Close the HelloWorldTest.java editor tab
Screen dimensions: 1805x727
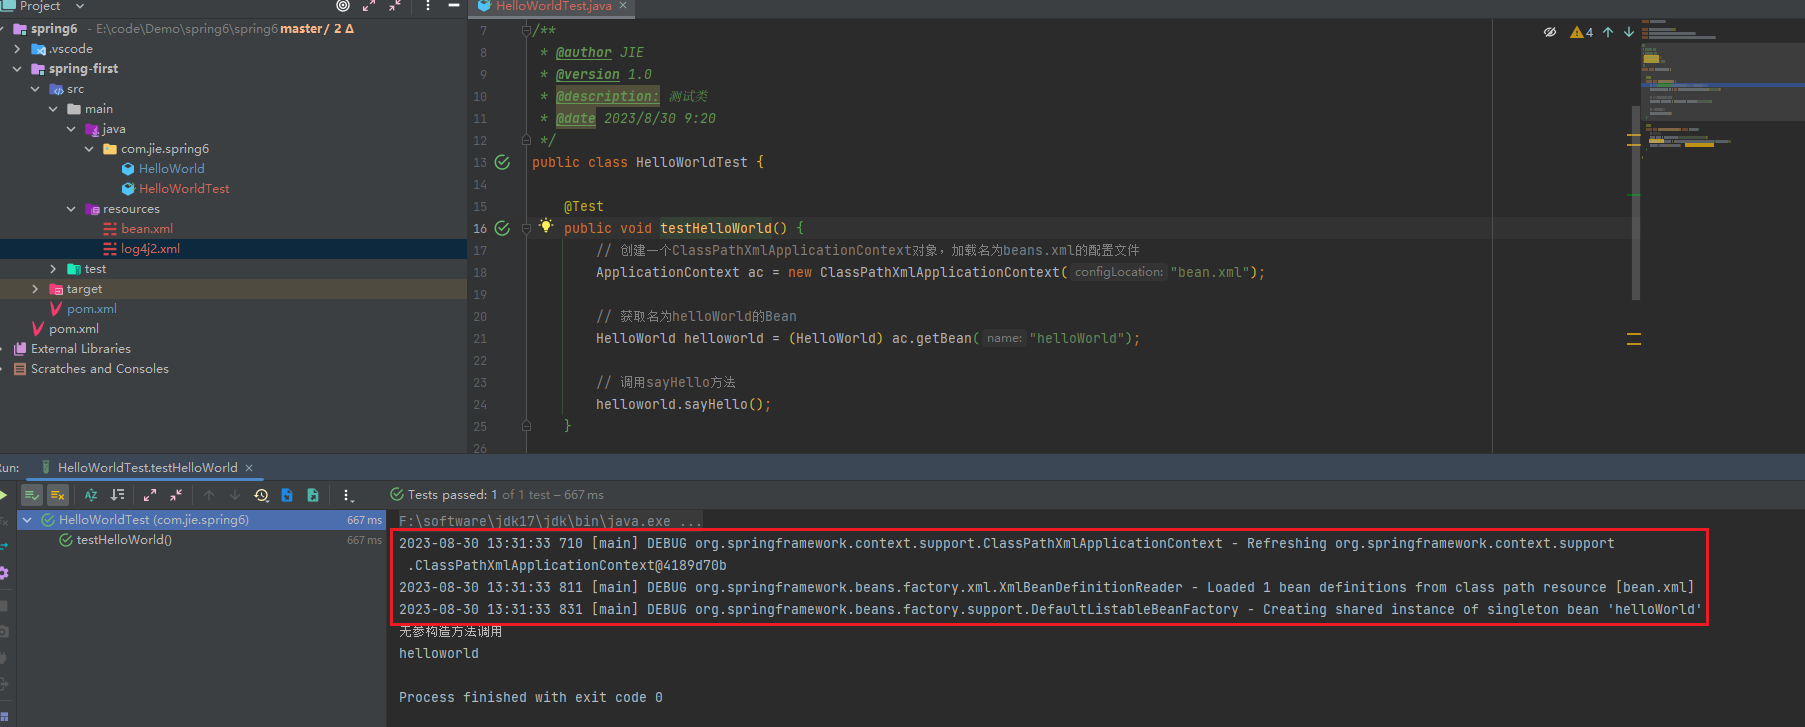pos(623,6)
